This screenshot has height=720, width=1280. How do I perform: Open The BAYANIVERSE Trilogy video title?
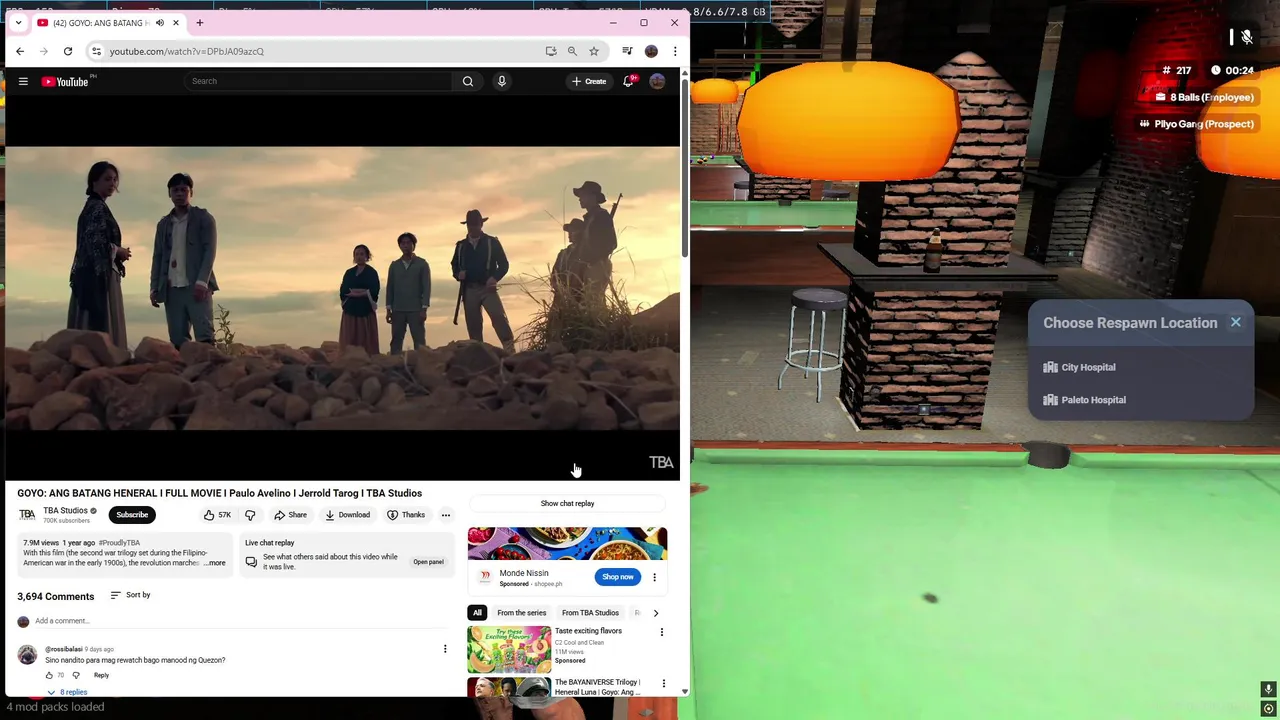click(597, 687)
